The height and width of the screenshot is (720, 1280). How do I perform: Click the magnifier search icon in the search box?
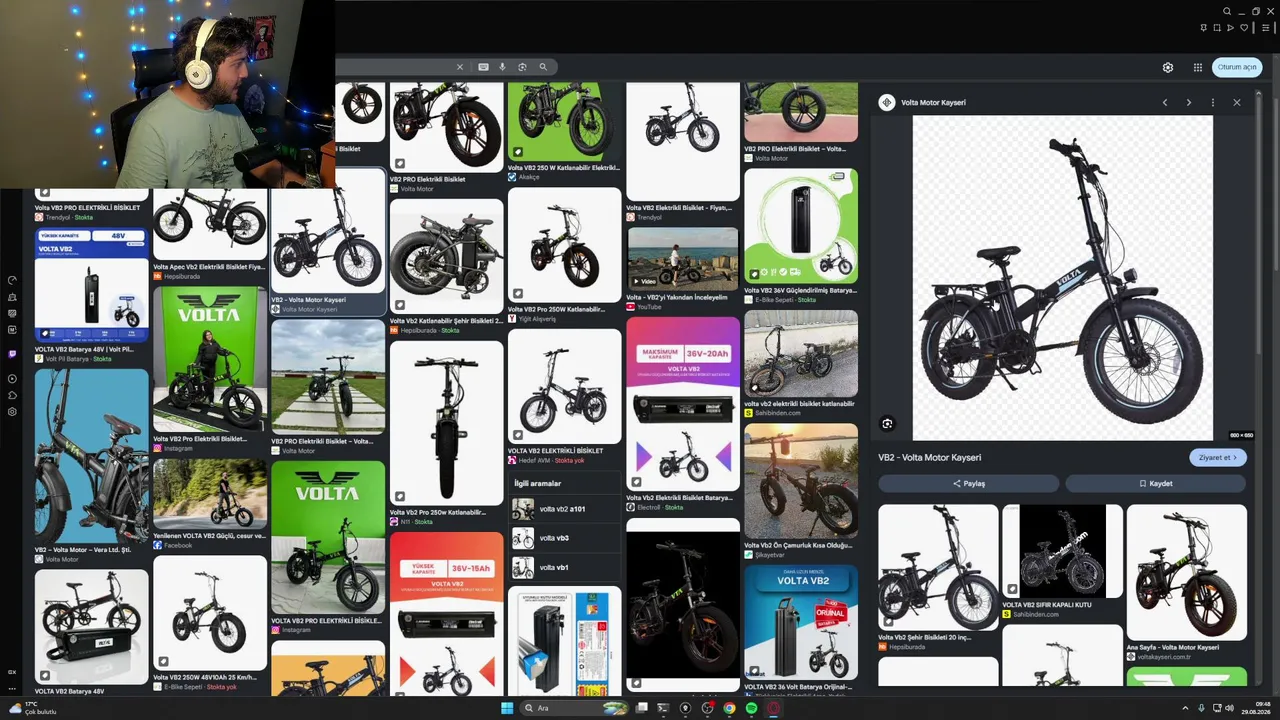click(543, 67)
